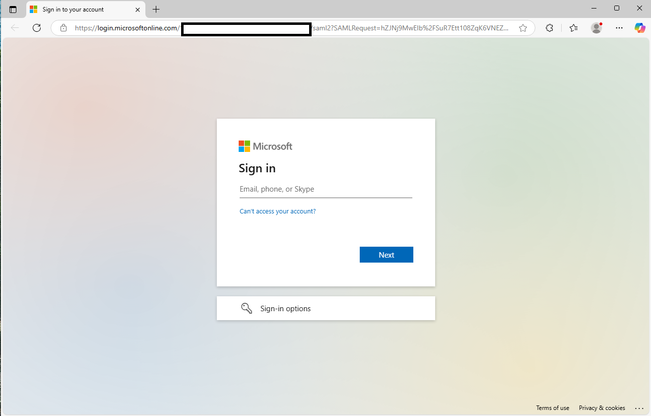Launch the Copilot icon
651x416 pixels.
640,28
